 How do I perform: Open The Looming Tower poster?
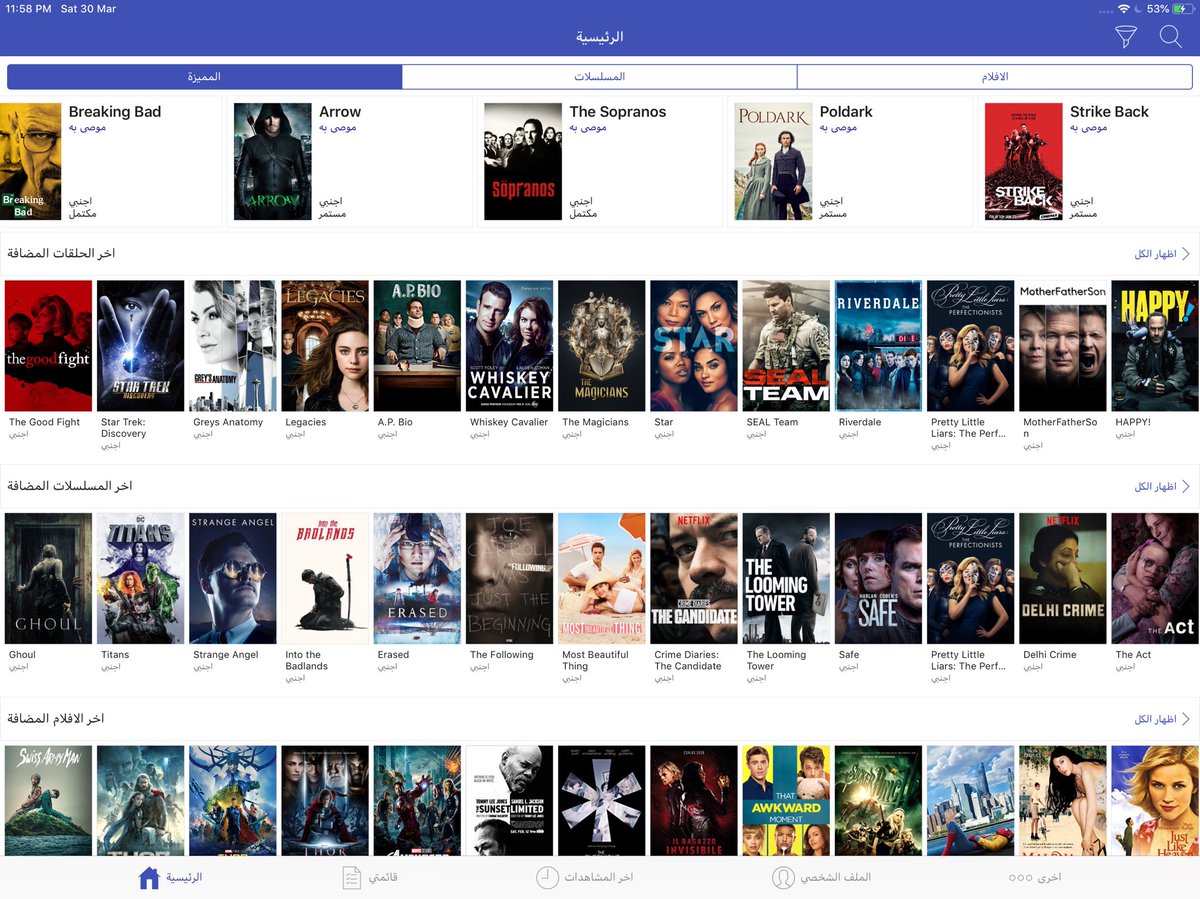786,579
